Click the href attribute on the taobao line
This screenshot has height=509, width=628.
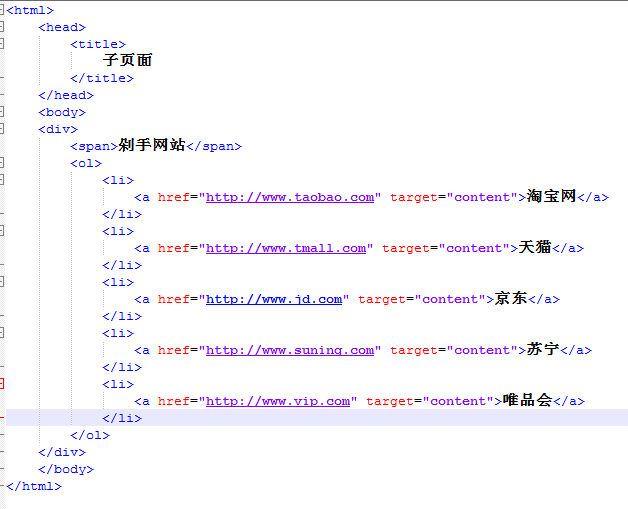pos(174,197)
